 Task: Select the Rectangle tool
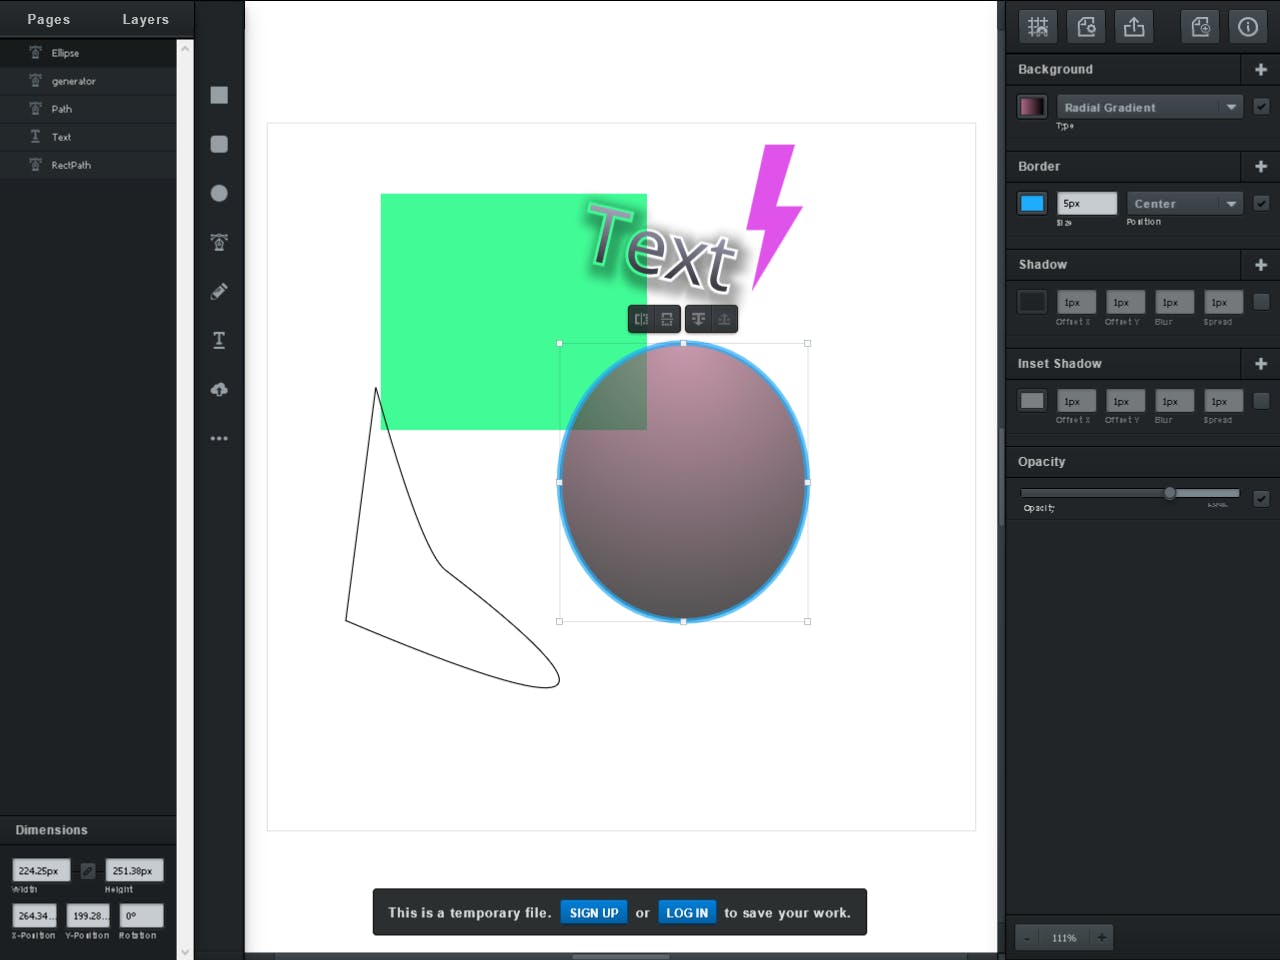pyautogui.click(x=218, y=95)
